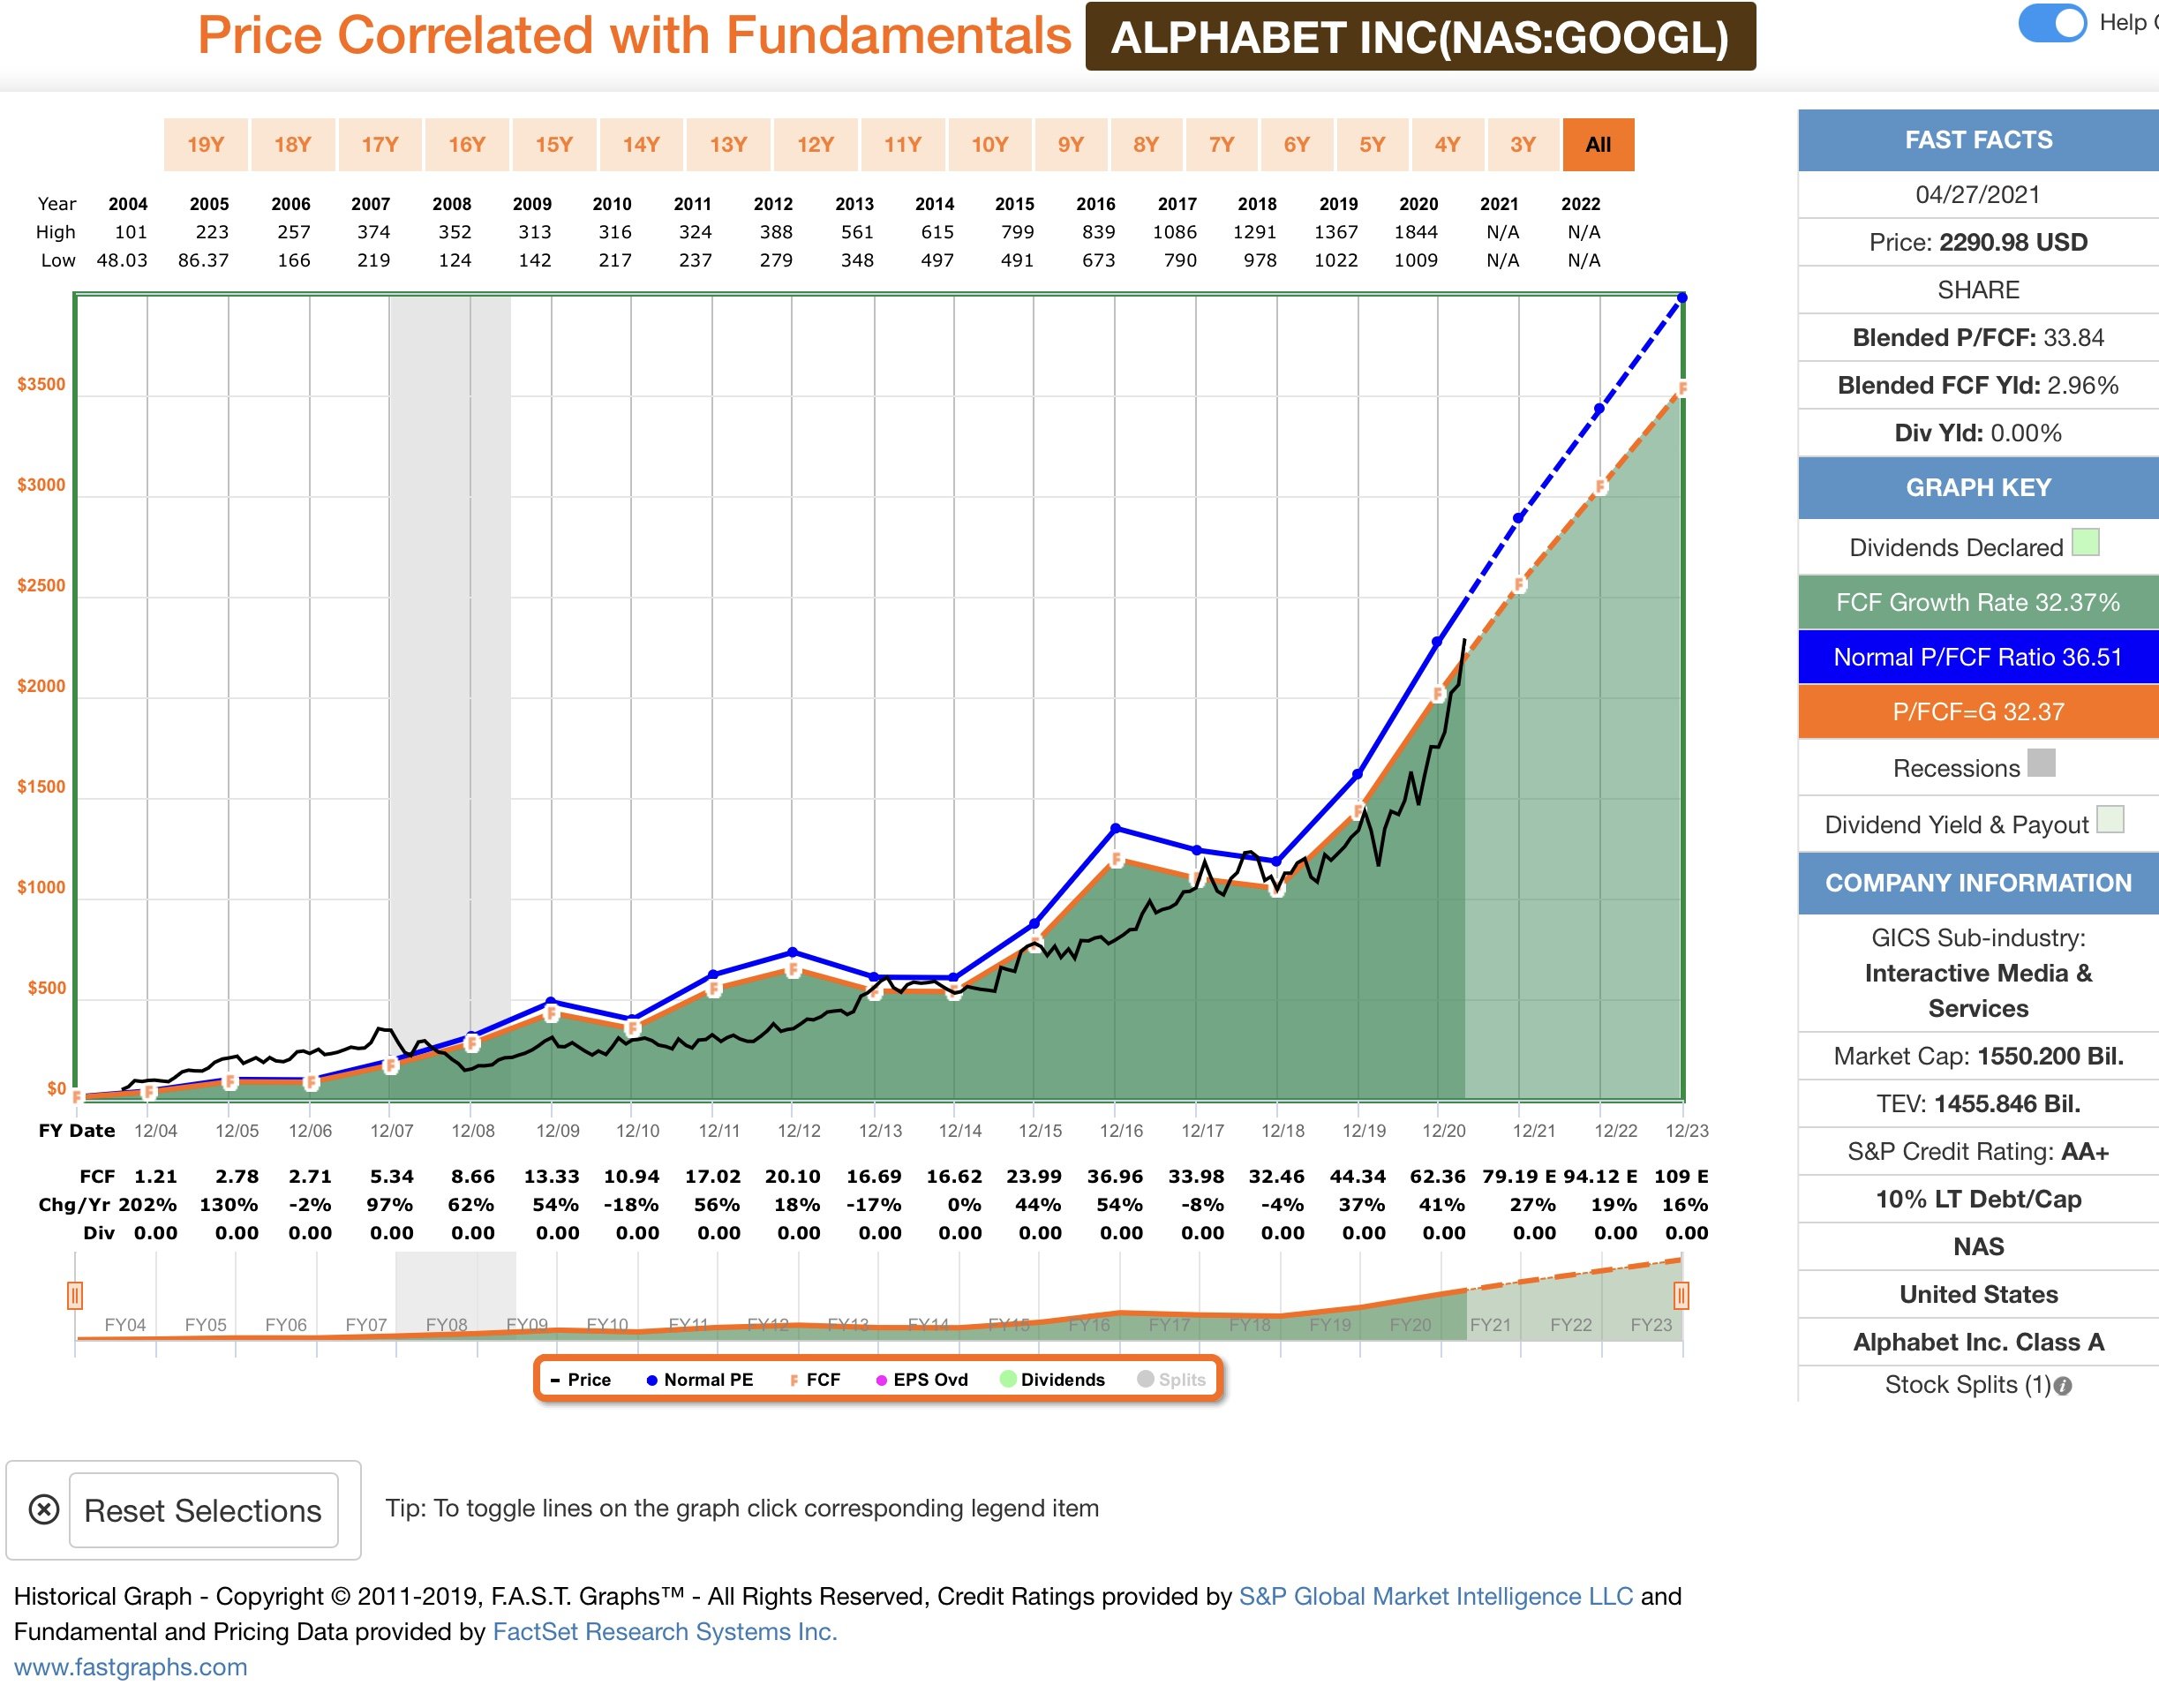
Task: Click the Stock Splits info icon
Action: coord(2063,1386)
